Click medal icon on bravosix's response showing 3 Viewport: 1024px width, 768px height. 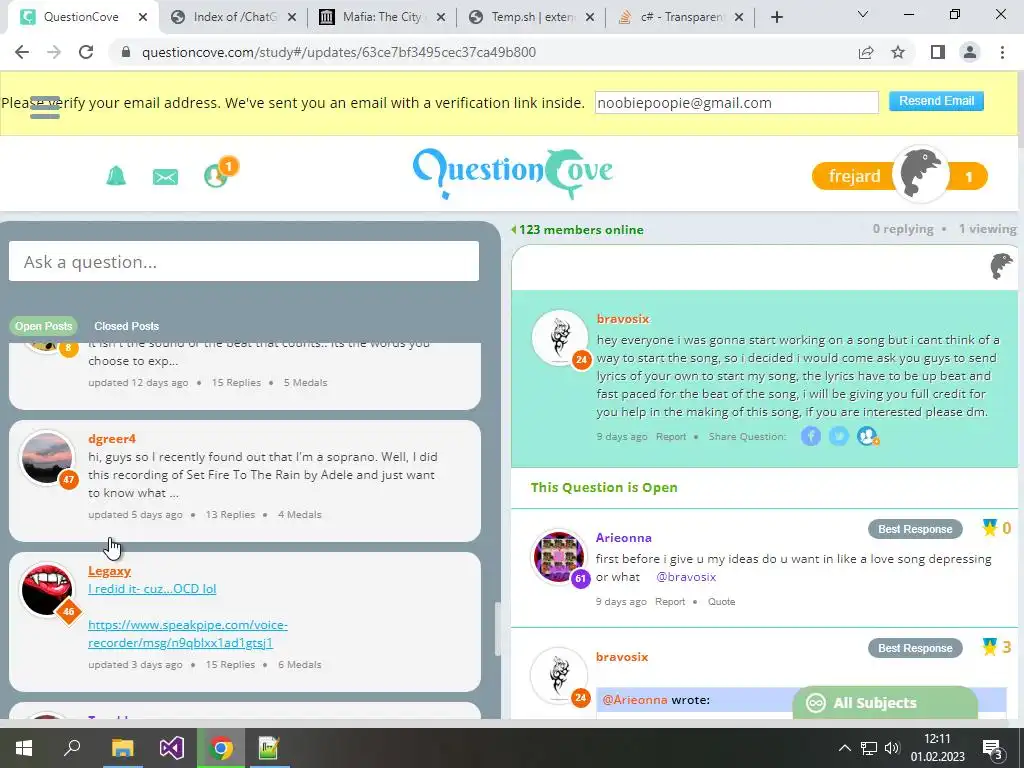[989, 647]
